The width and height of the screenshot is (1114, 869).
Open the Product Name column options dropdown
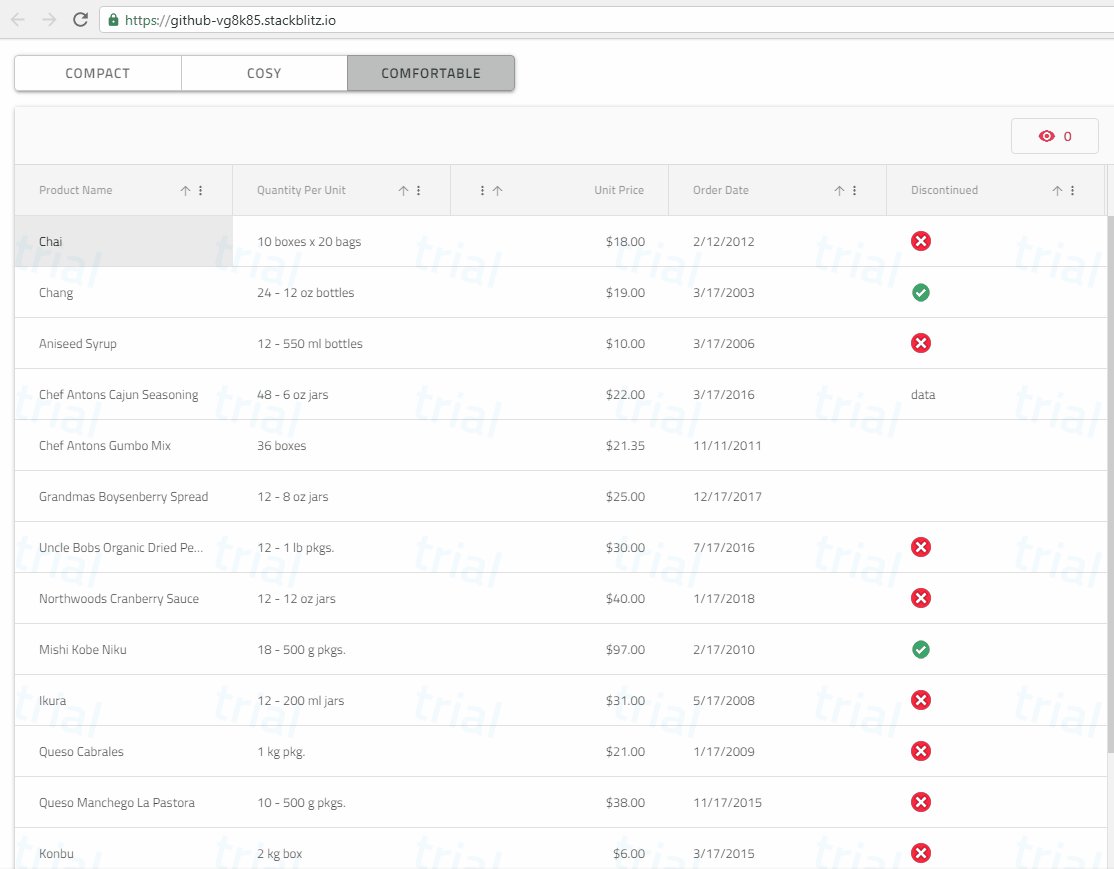point(198,190)
